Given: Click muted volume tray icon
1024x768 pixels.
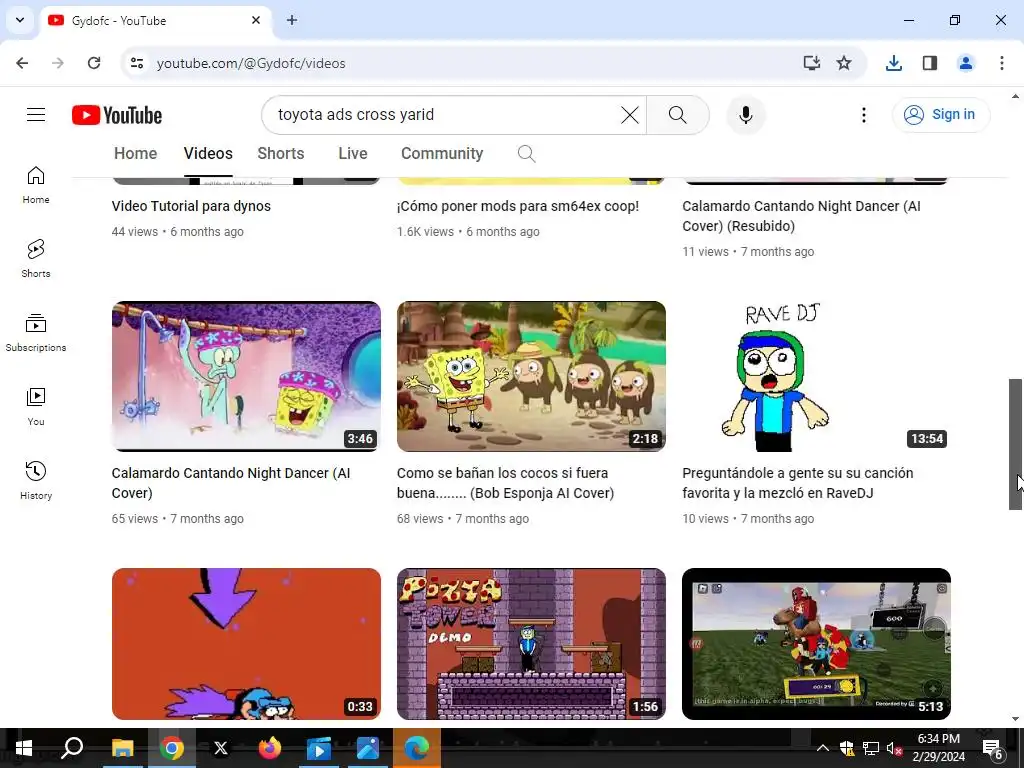Looking at the screenshot, I should point(894,748).
